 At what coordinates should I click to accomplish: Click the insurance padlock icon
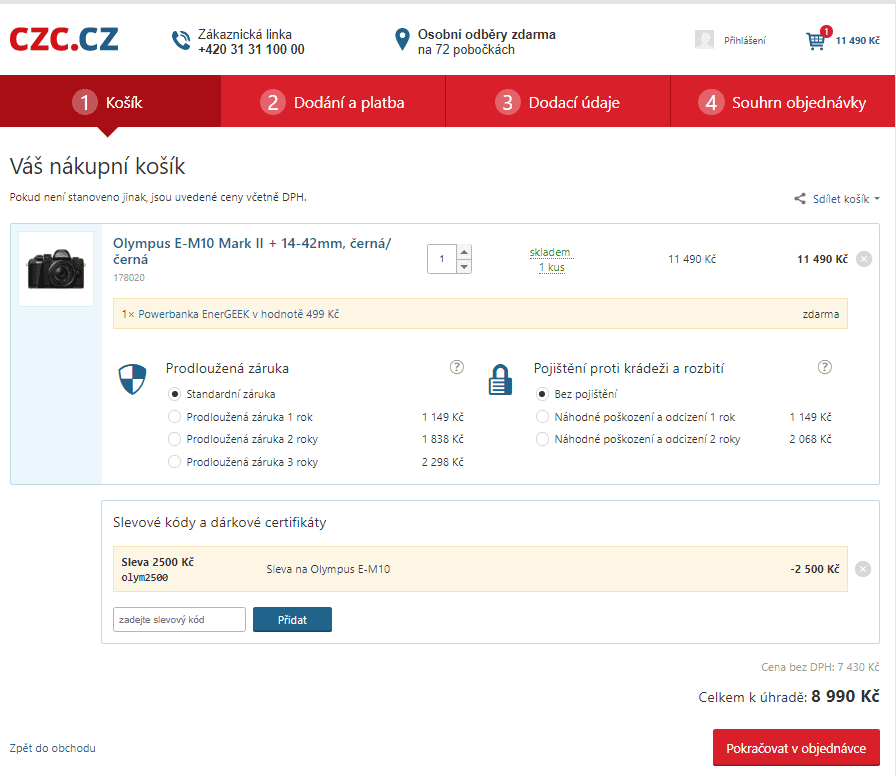(x=500, y=380)
